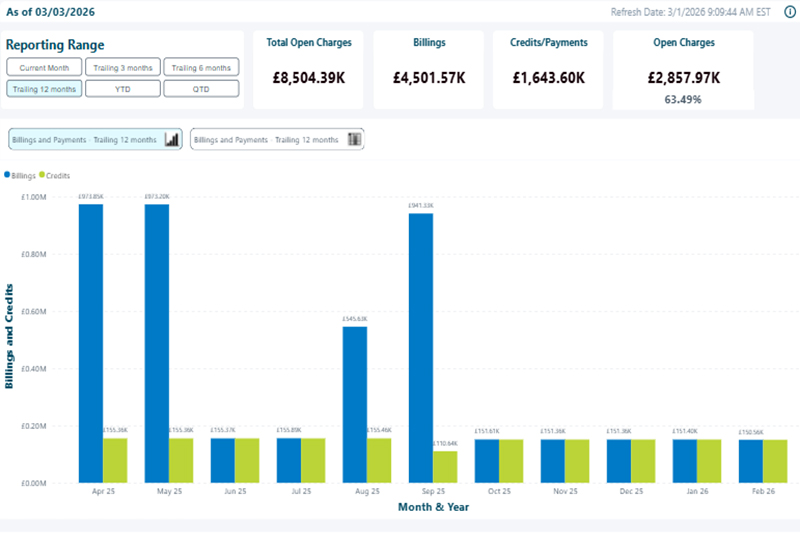800x533 pixels.
Task: Choose the QTD reporting range
Action: (201, 88)
